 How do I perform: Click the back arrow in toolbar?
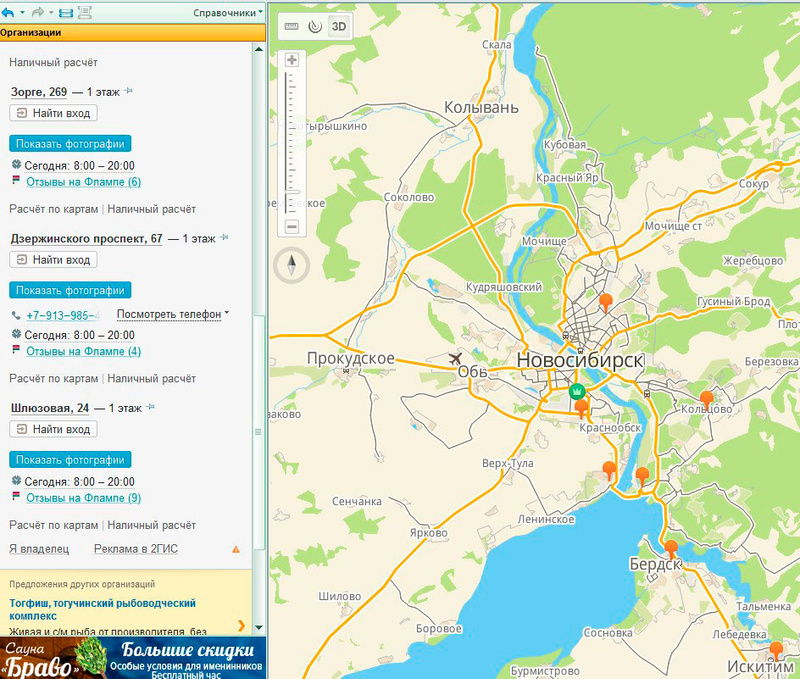tap(9, 12)
